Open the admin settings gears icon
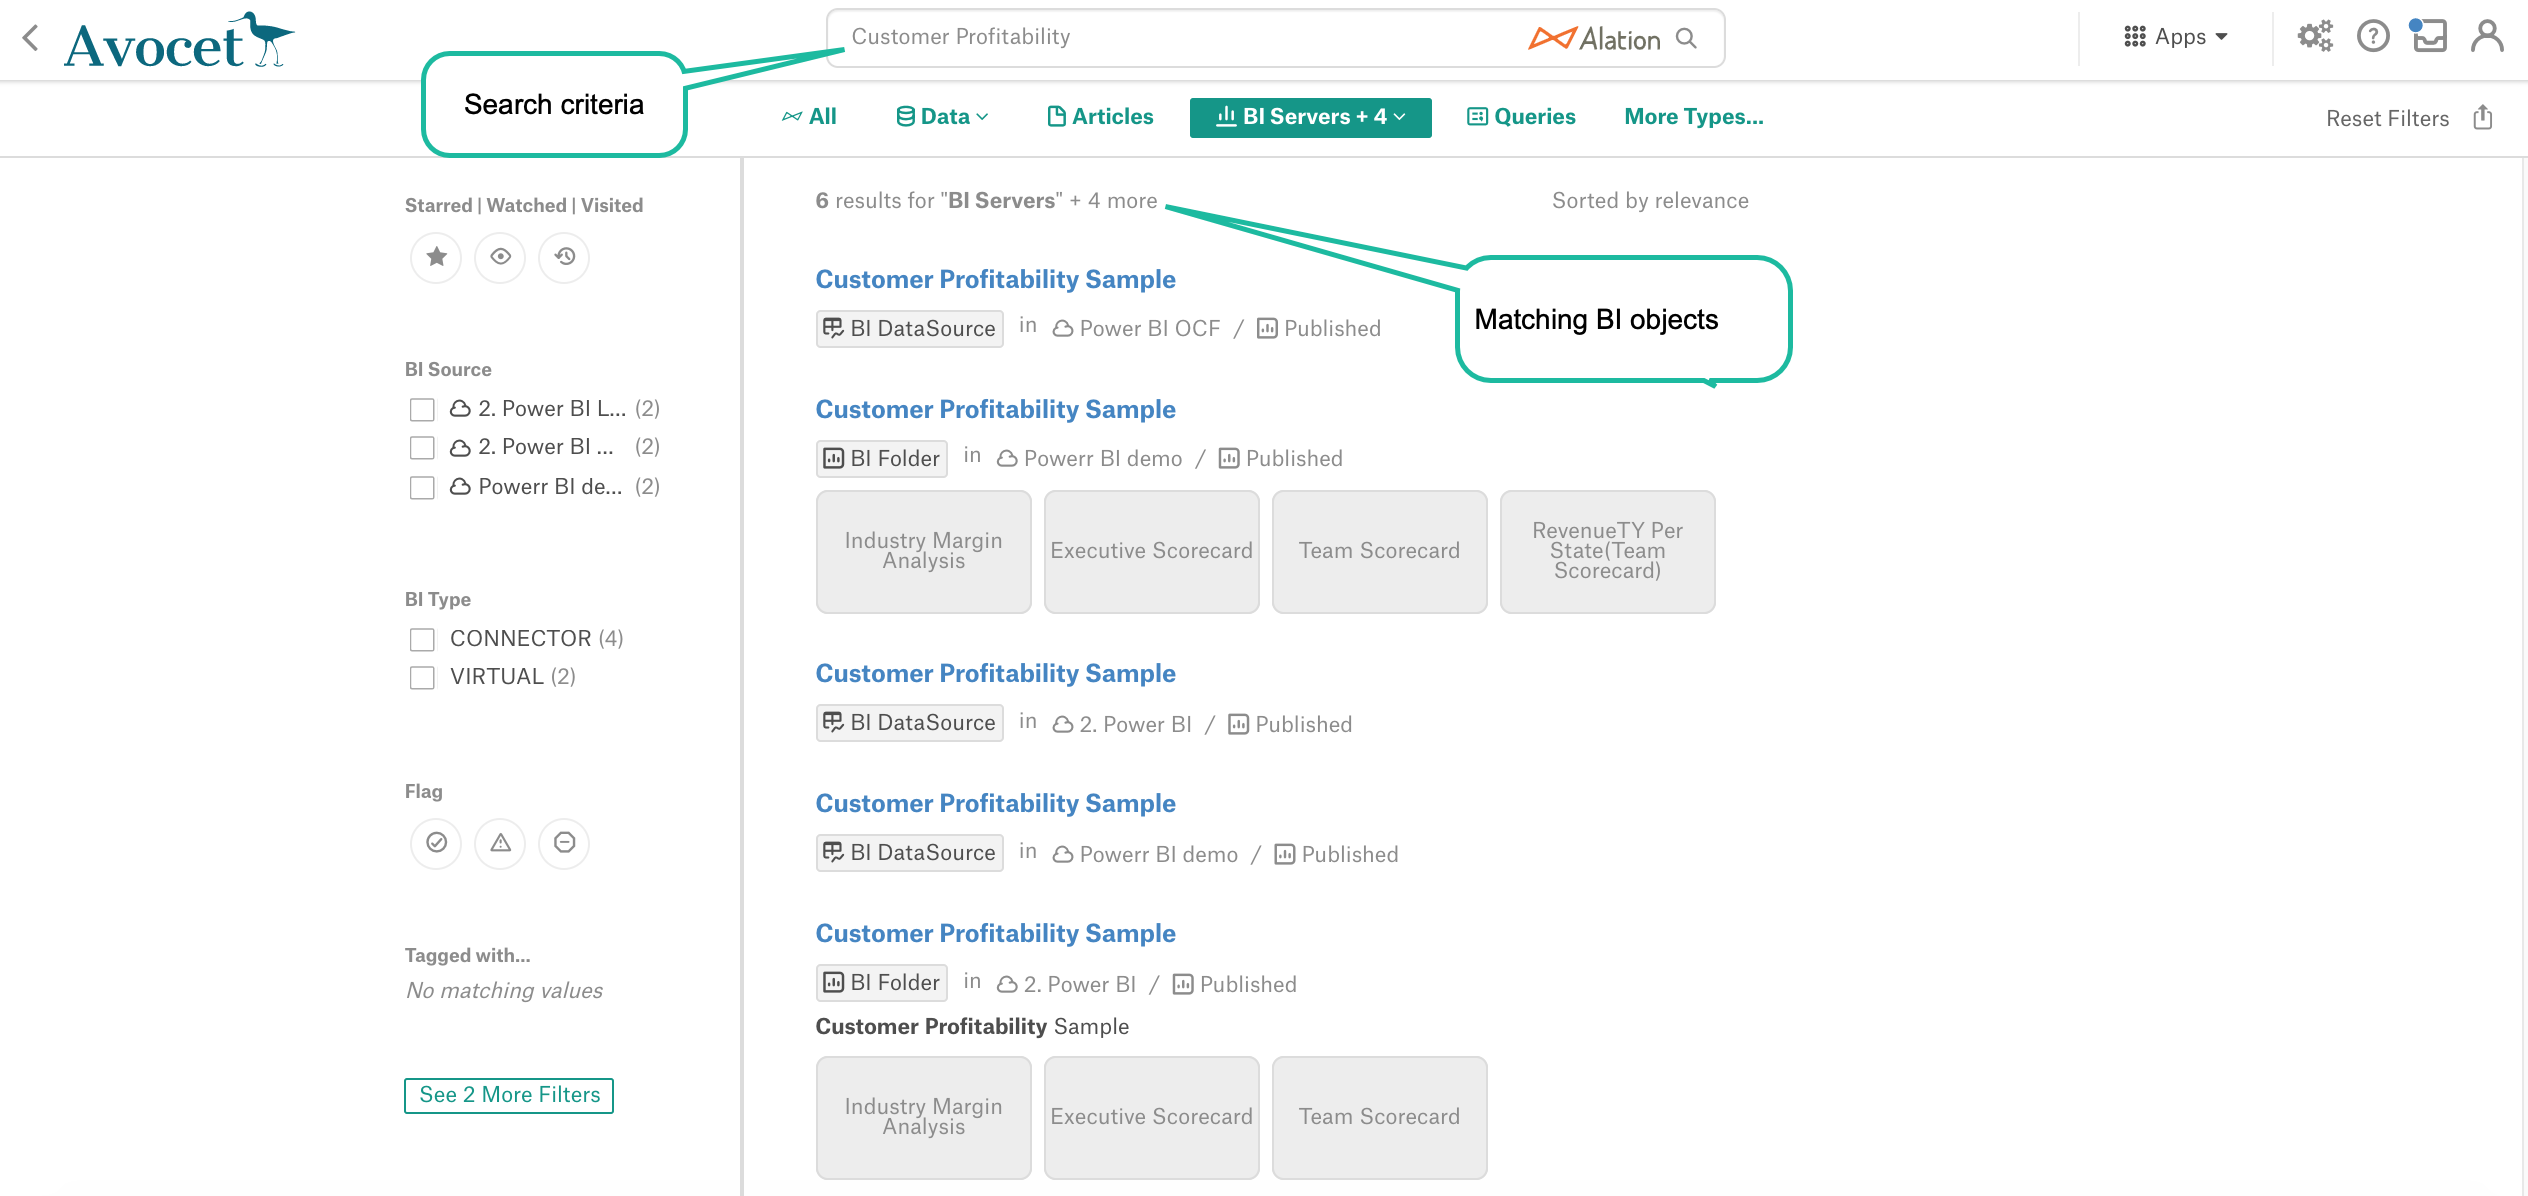 [x=2314, y=37]
